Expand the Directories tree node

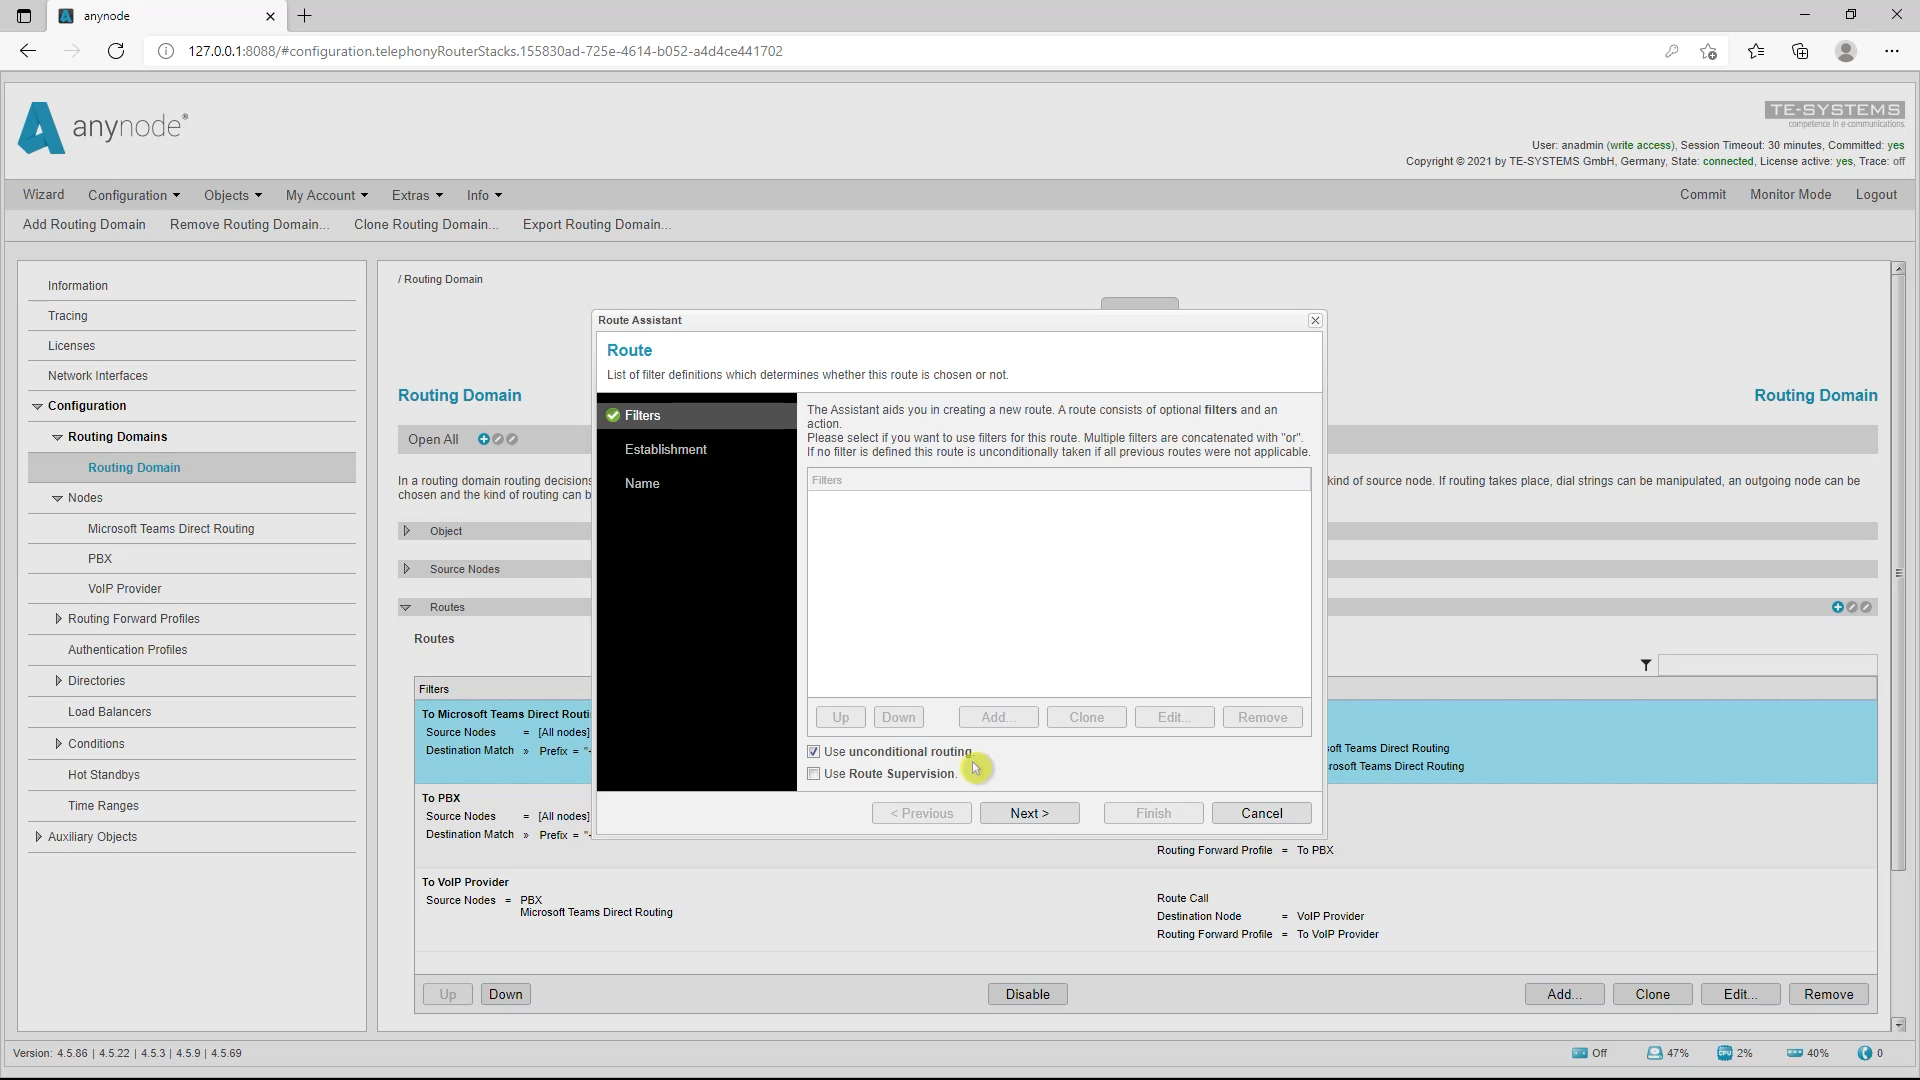(x=58, y=681)
